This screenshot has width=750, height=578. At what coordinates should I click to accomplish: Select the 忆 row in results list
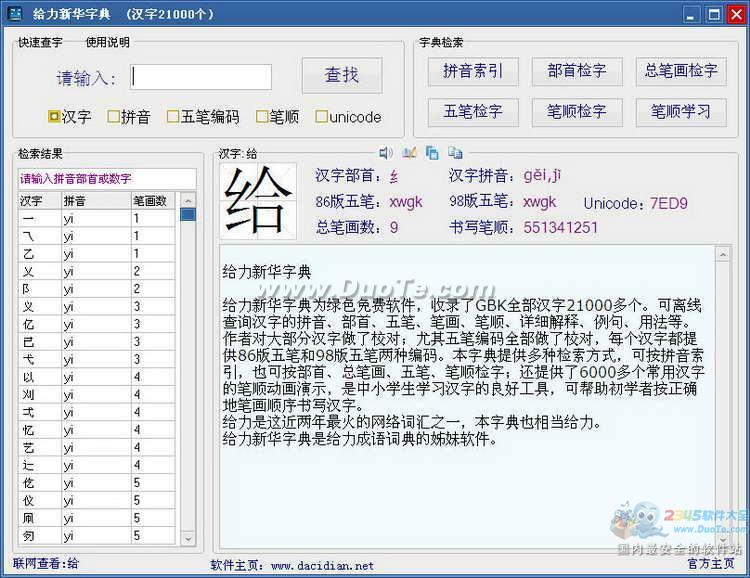(97, 430)
